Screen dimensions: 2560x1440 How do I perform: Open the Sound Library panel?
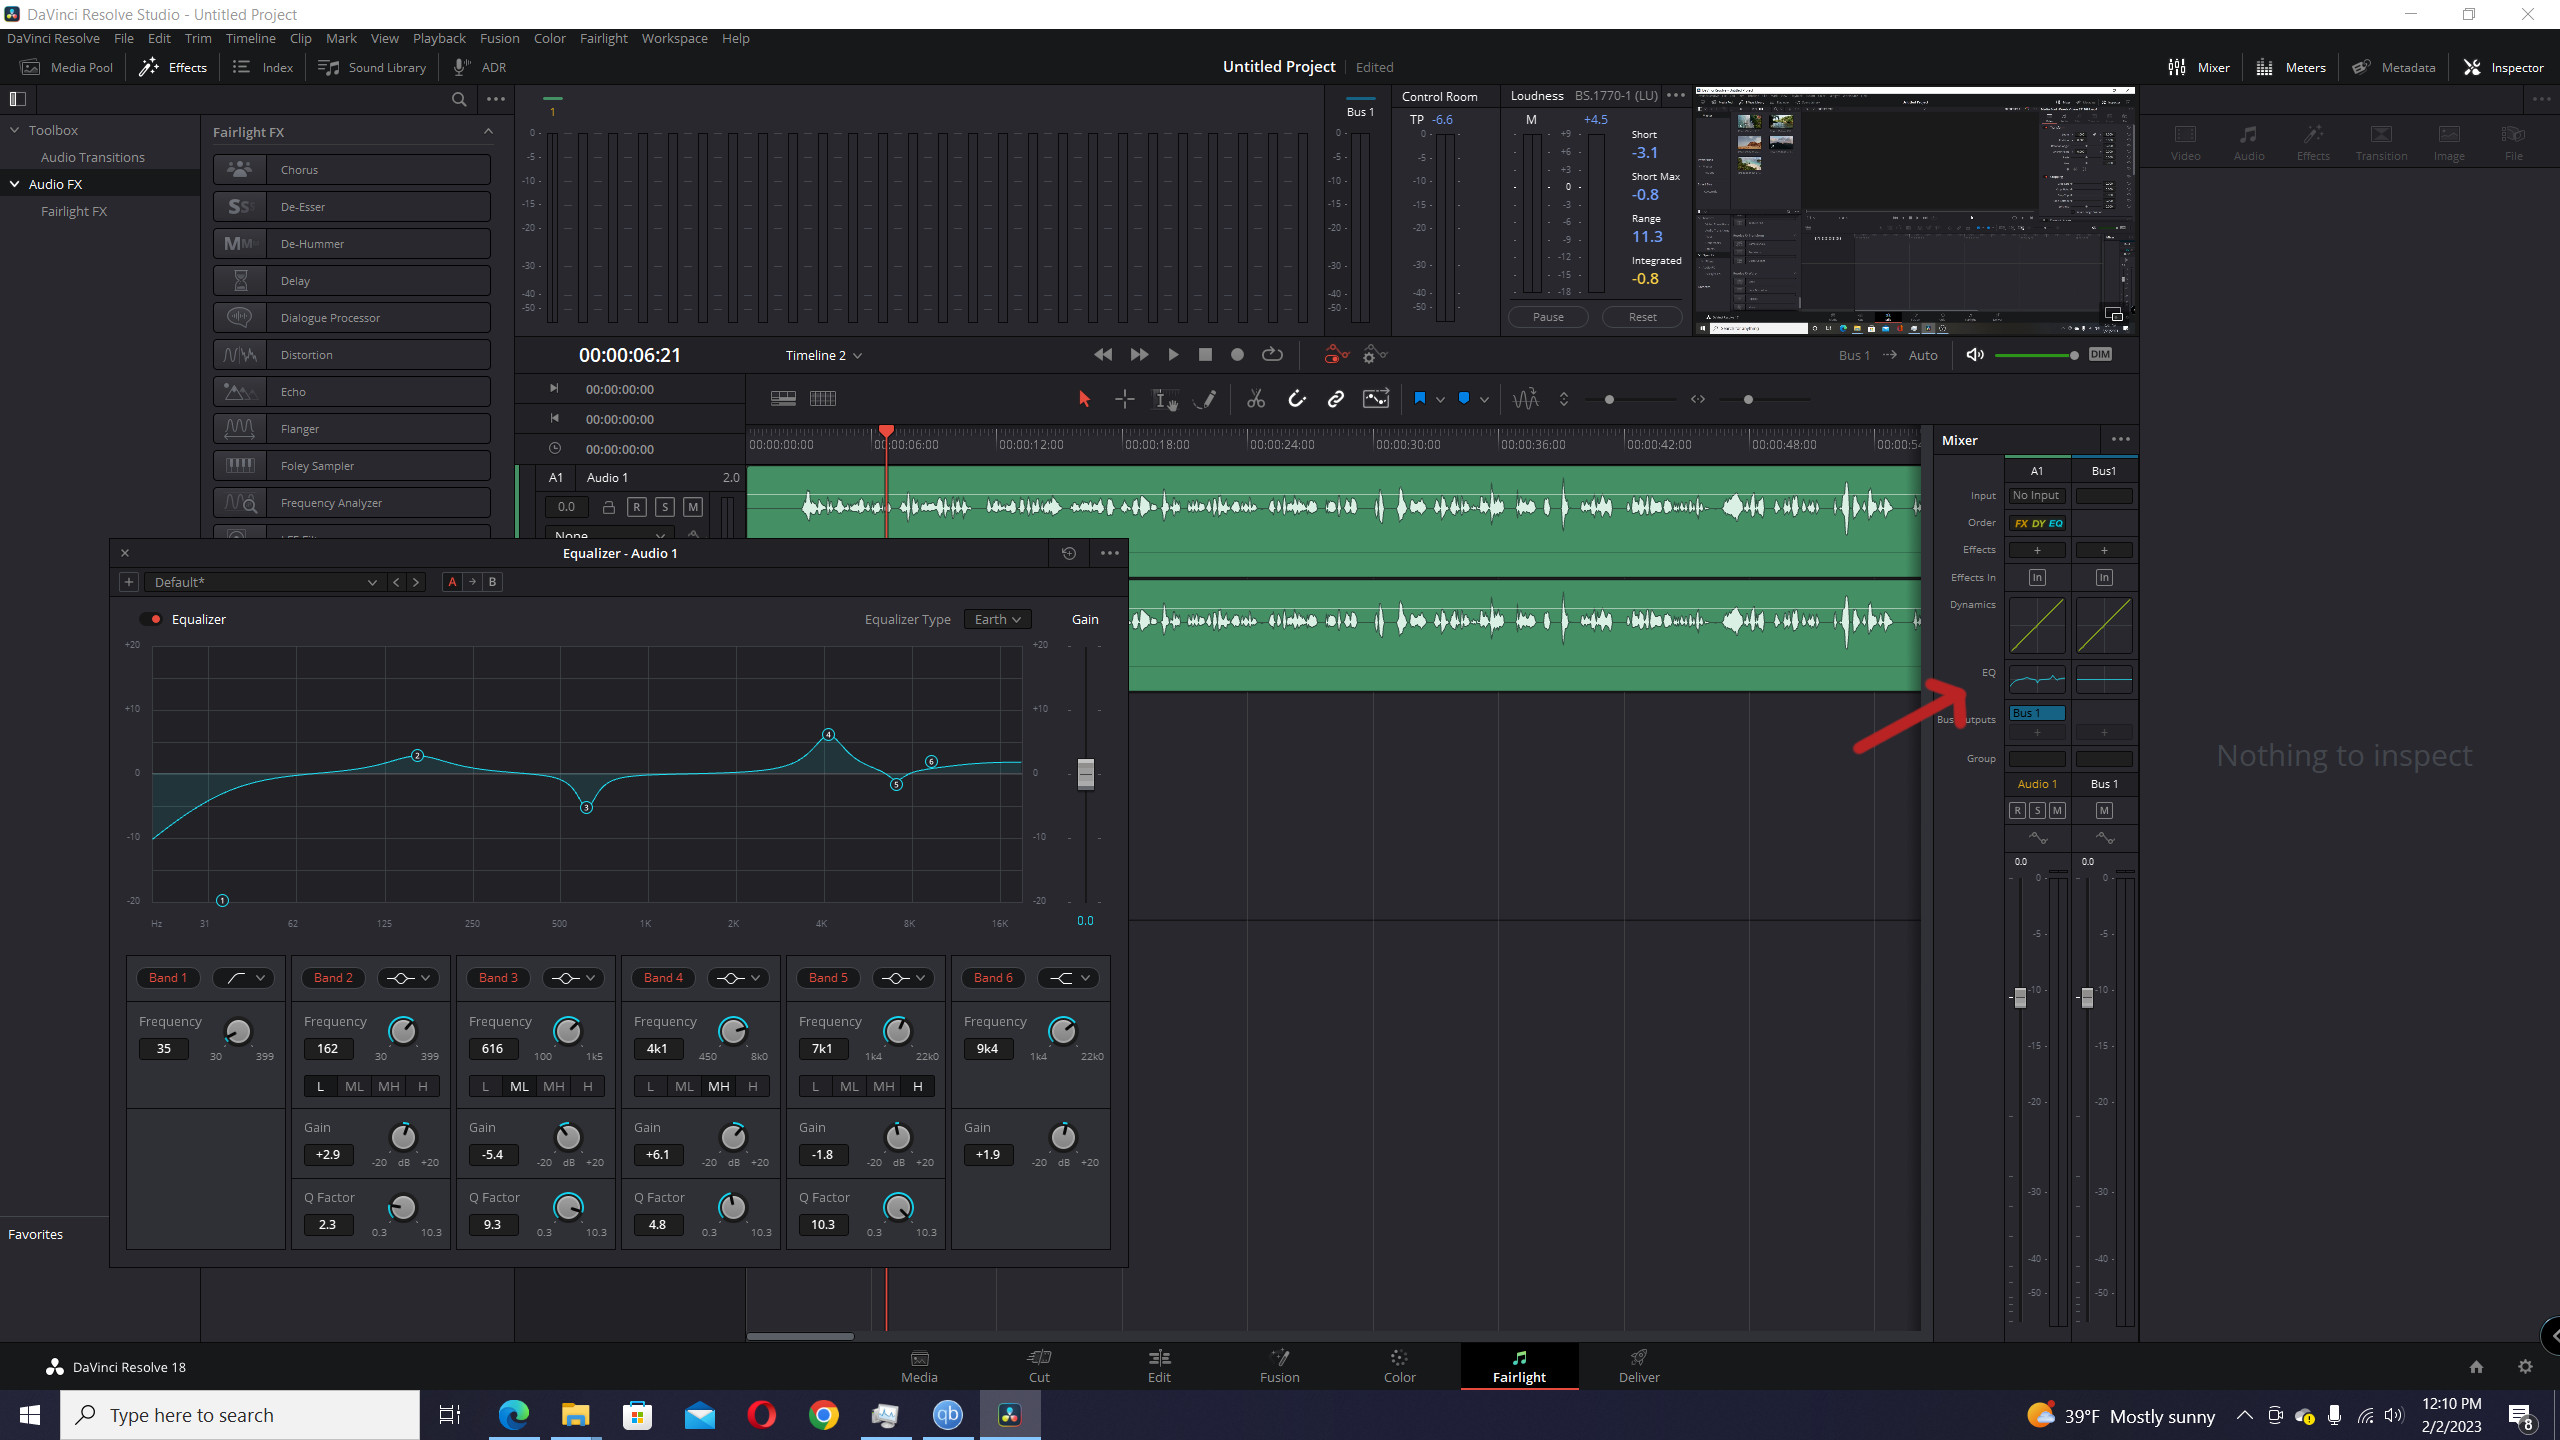[372, 67]
